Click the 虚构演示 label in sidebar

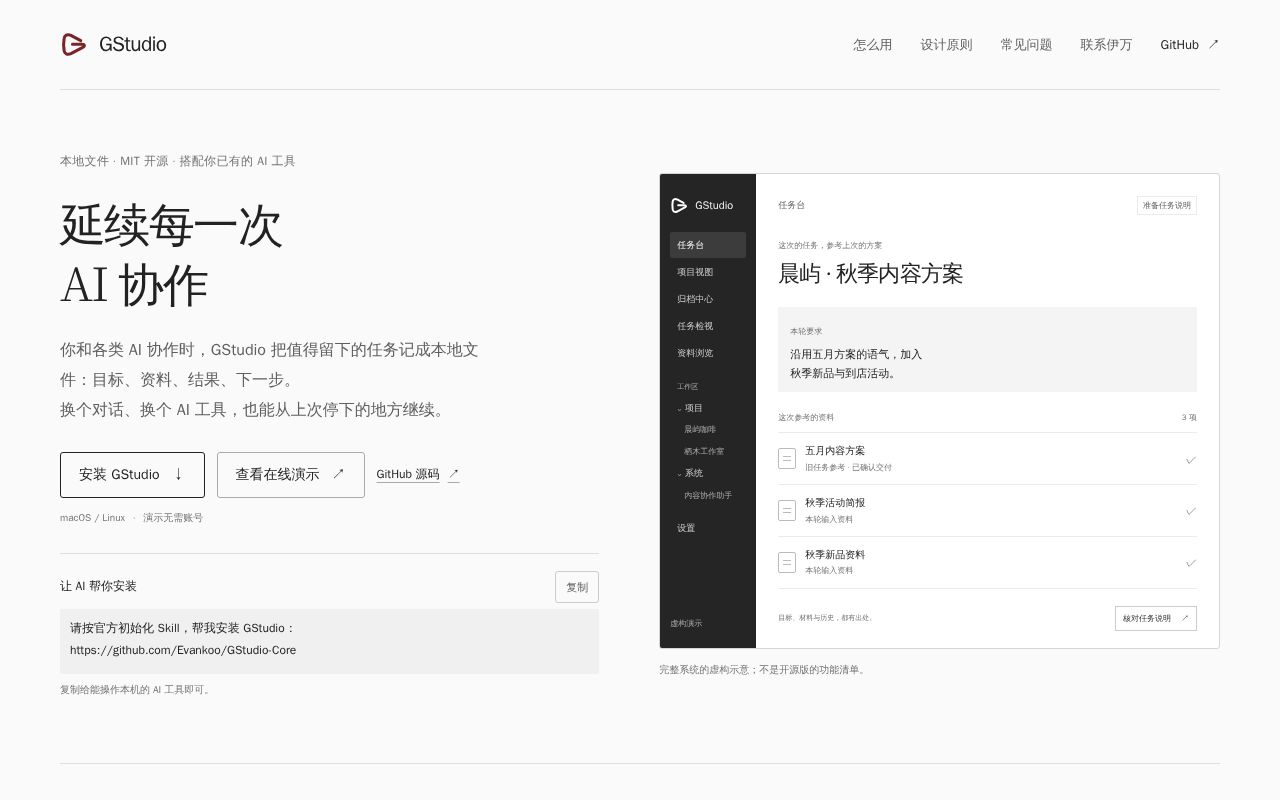pyautogui.click(x=686, y=623)
